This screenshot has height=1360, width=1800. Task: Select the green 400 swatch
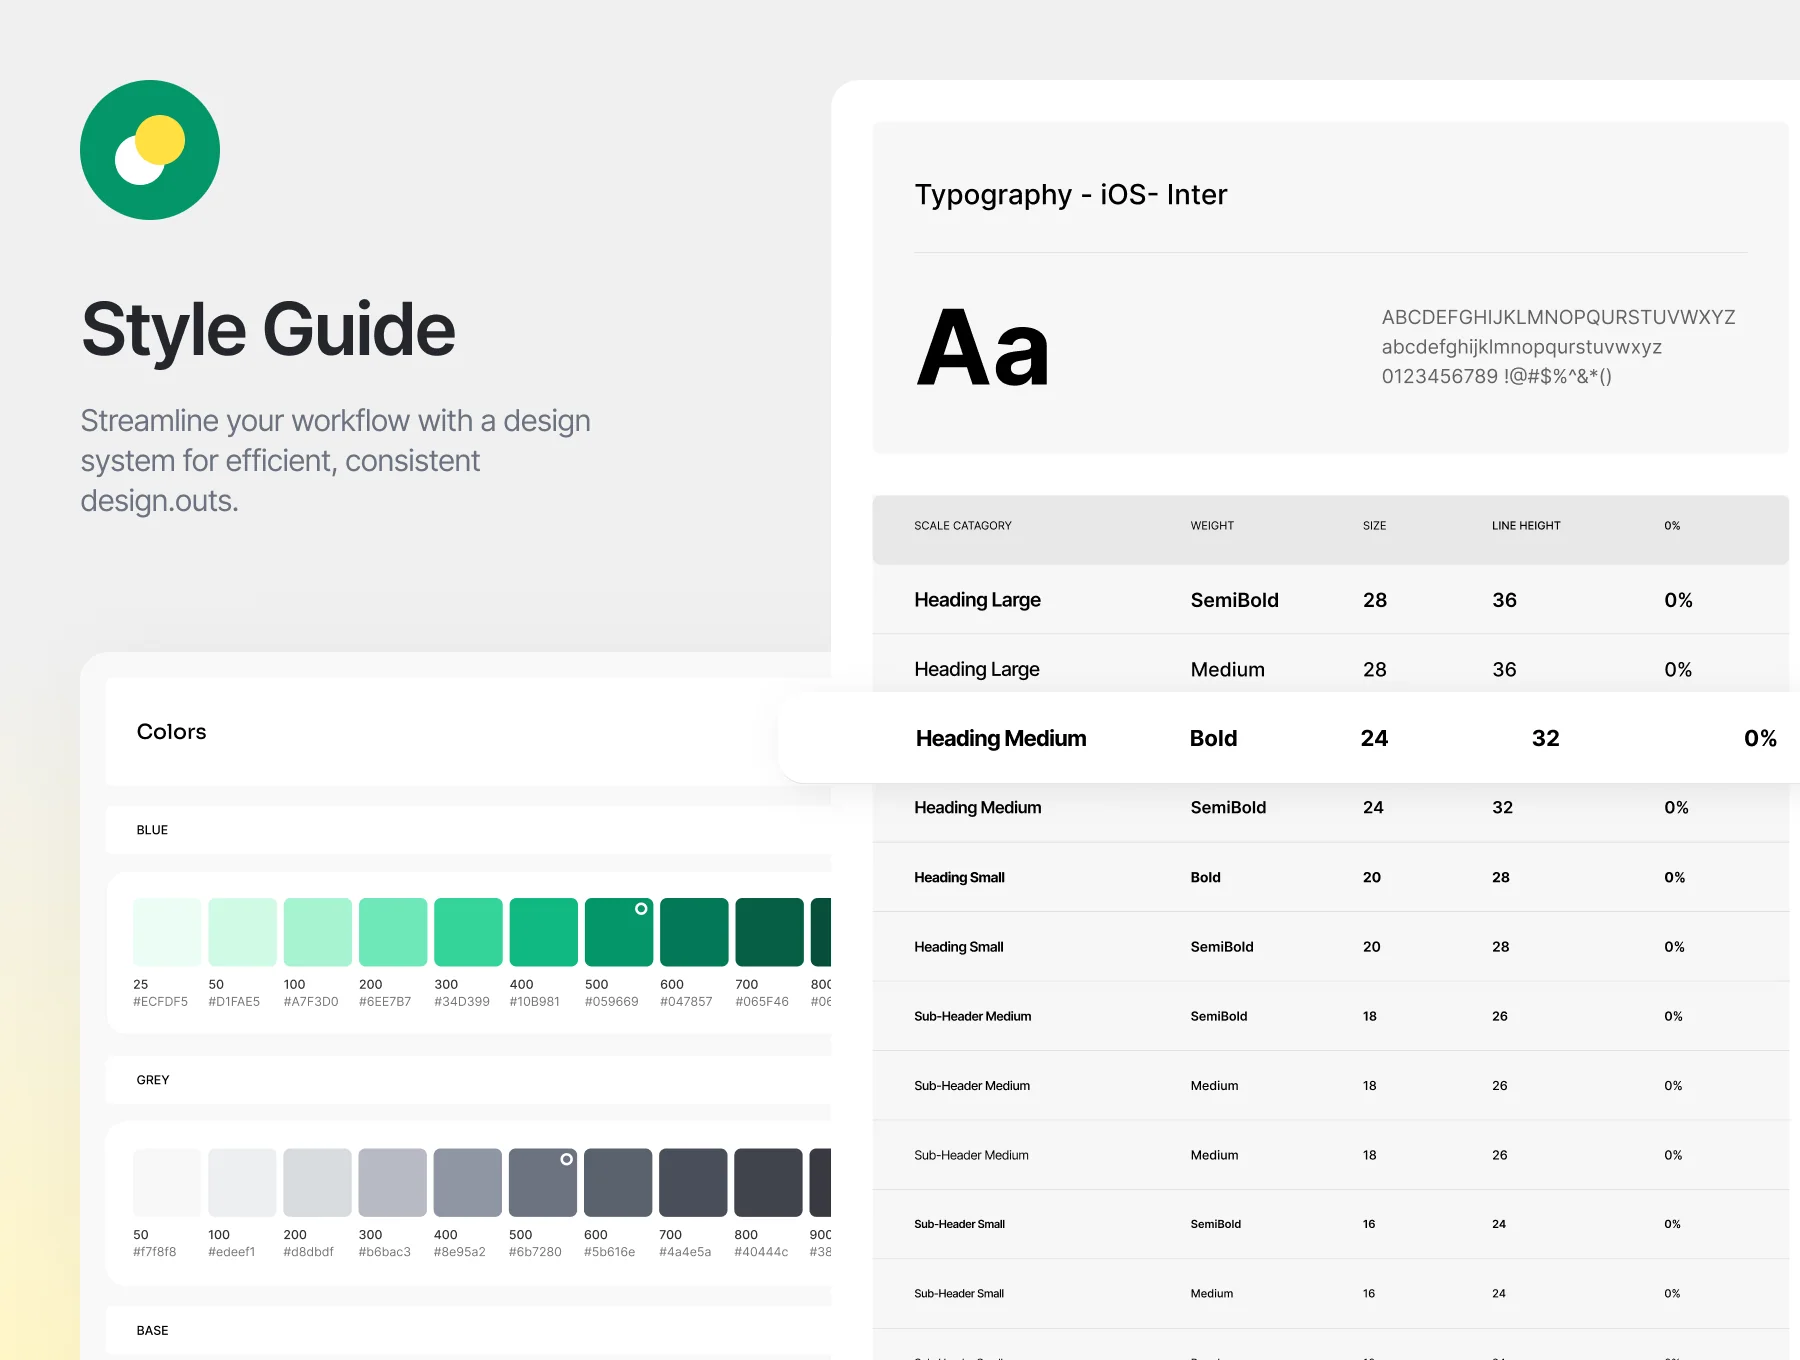click(544, 932)
